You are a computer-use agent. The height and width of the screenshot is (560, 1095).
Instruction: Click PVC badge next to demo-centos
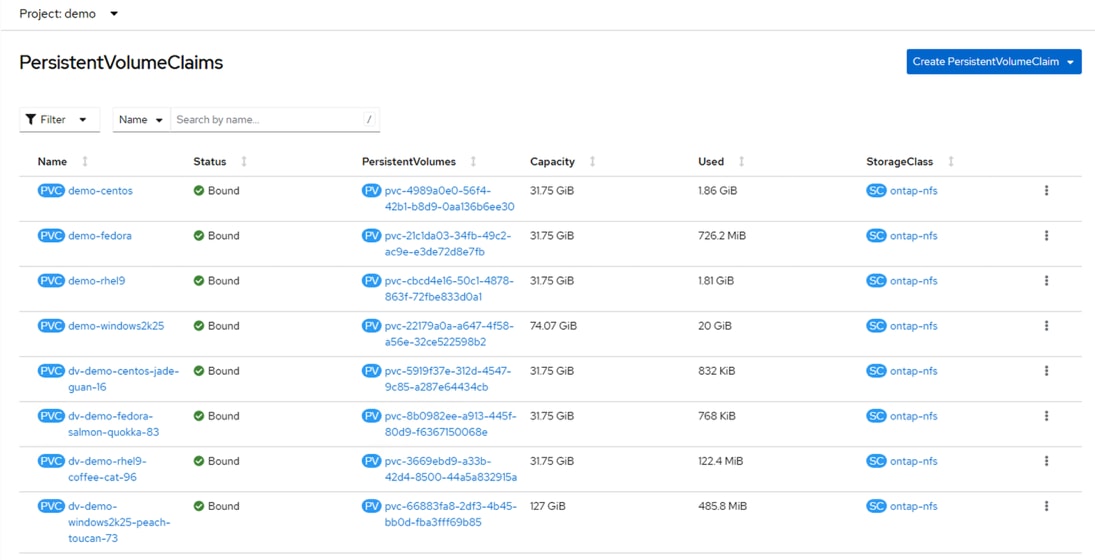51,191
